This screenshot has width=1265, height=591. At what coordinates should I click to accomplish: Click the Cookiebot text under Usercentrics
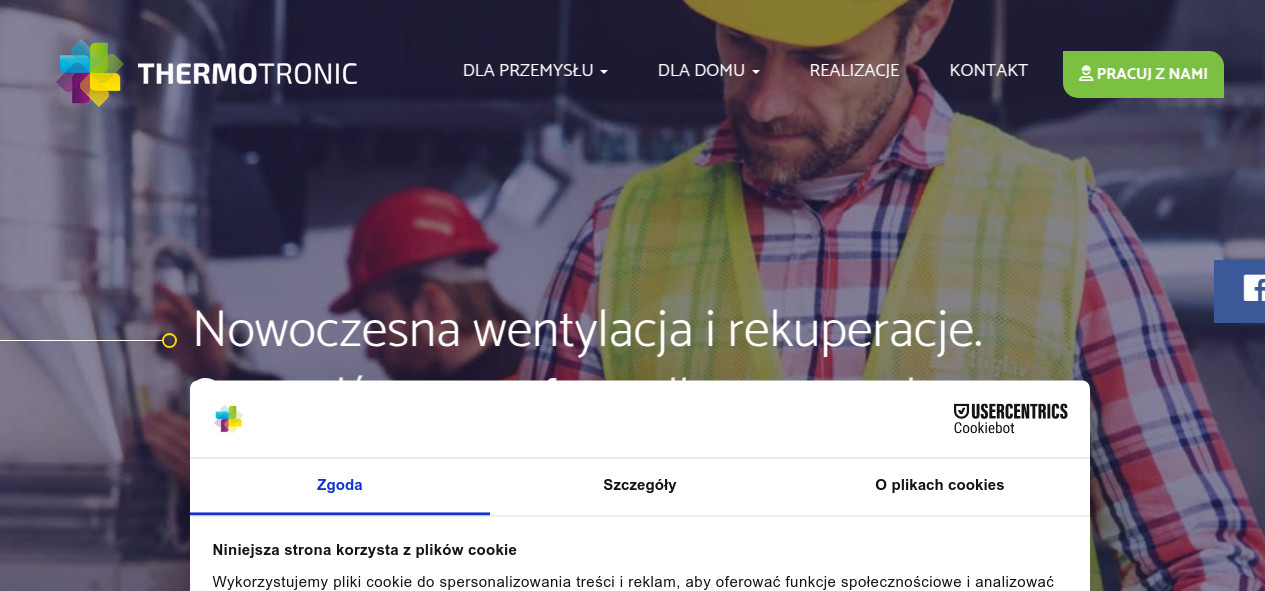click(x=984, y=428)
